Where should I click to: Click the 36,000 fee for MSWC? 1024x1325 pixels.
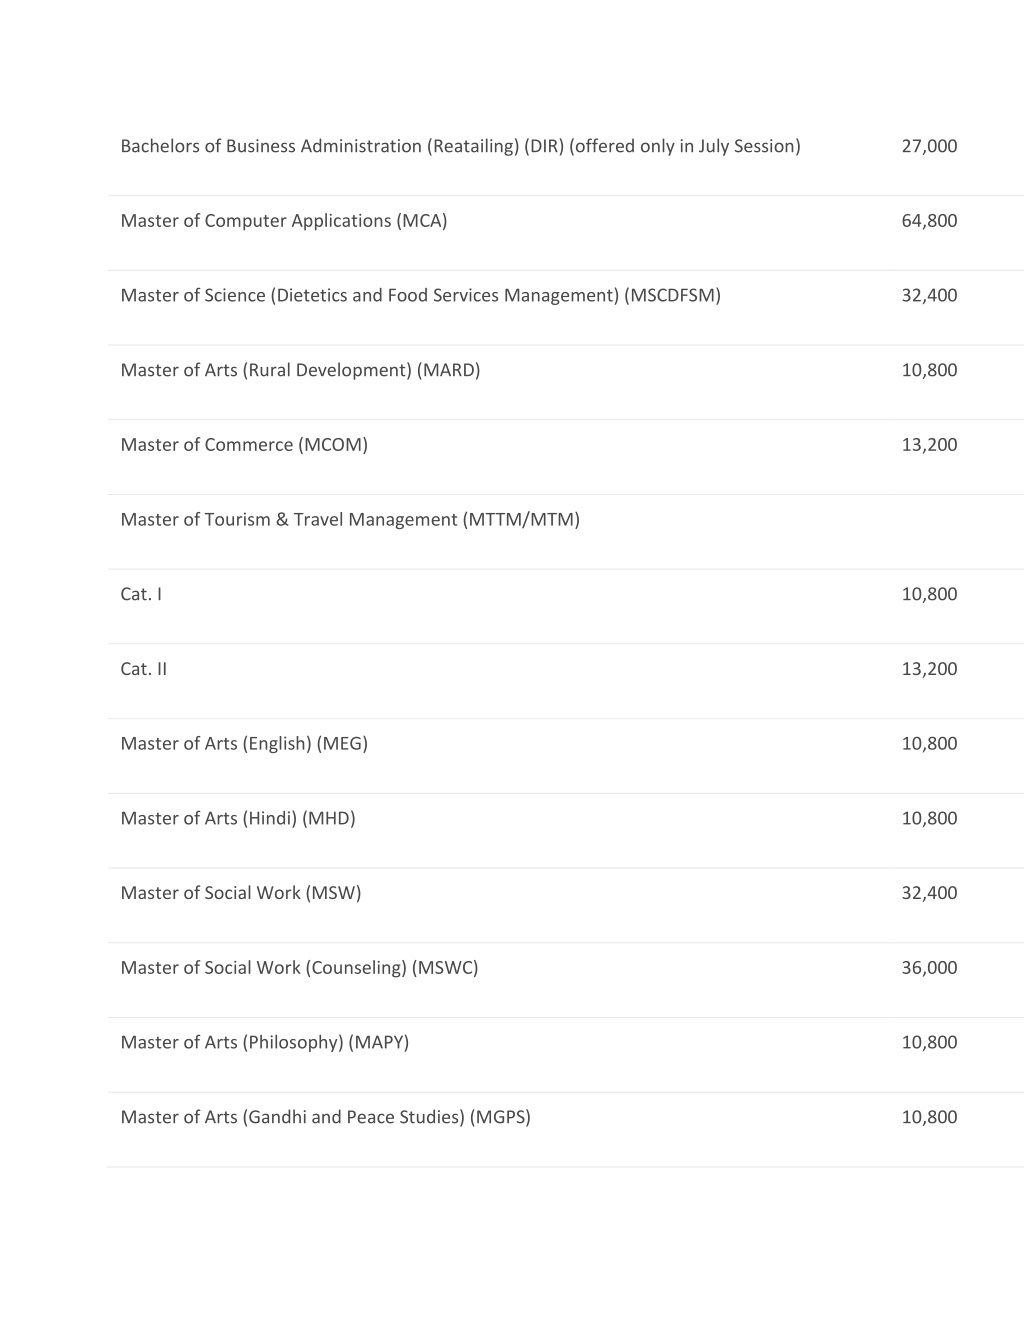tap(929, 968)
